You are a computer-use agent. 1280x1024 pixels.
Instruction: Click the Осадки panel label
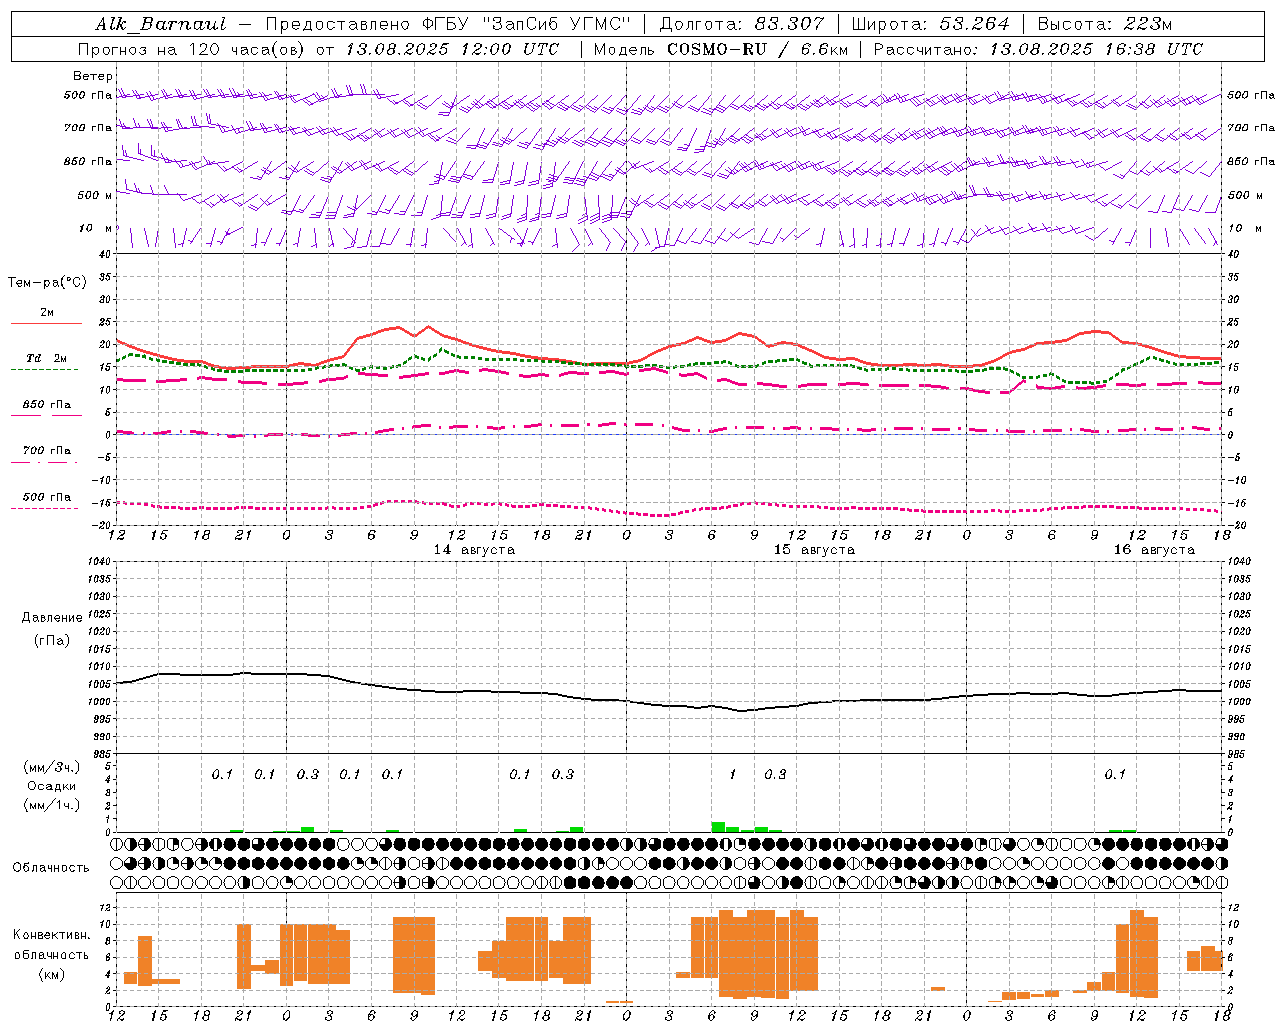[52, 786]
